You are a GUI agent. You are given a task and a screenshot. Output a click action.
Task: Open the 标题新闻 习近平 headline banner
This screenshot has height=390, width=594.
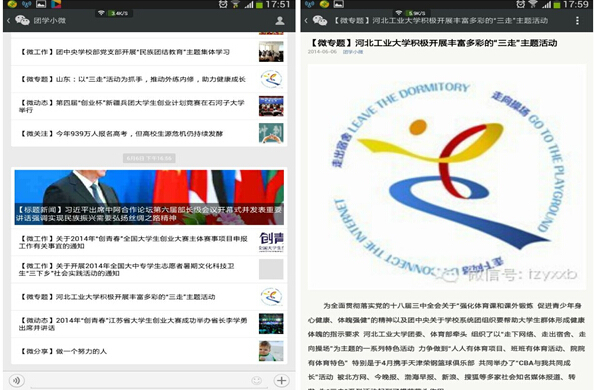149,197
